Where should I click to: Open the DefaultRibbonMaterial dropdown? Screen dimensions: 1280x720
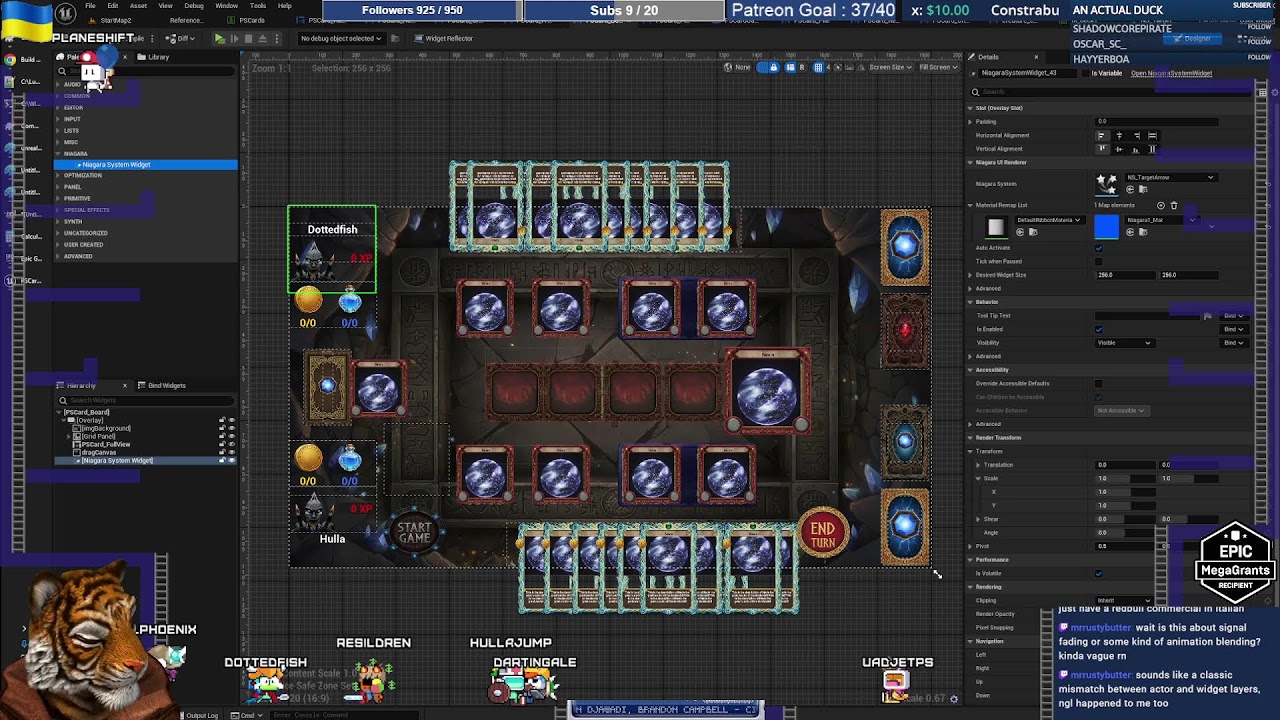1049,220
